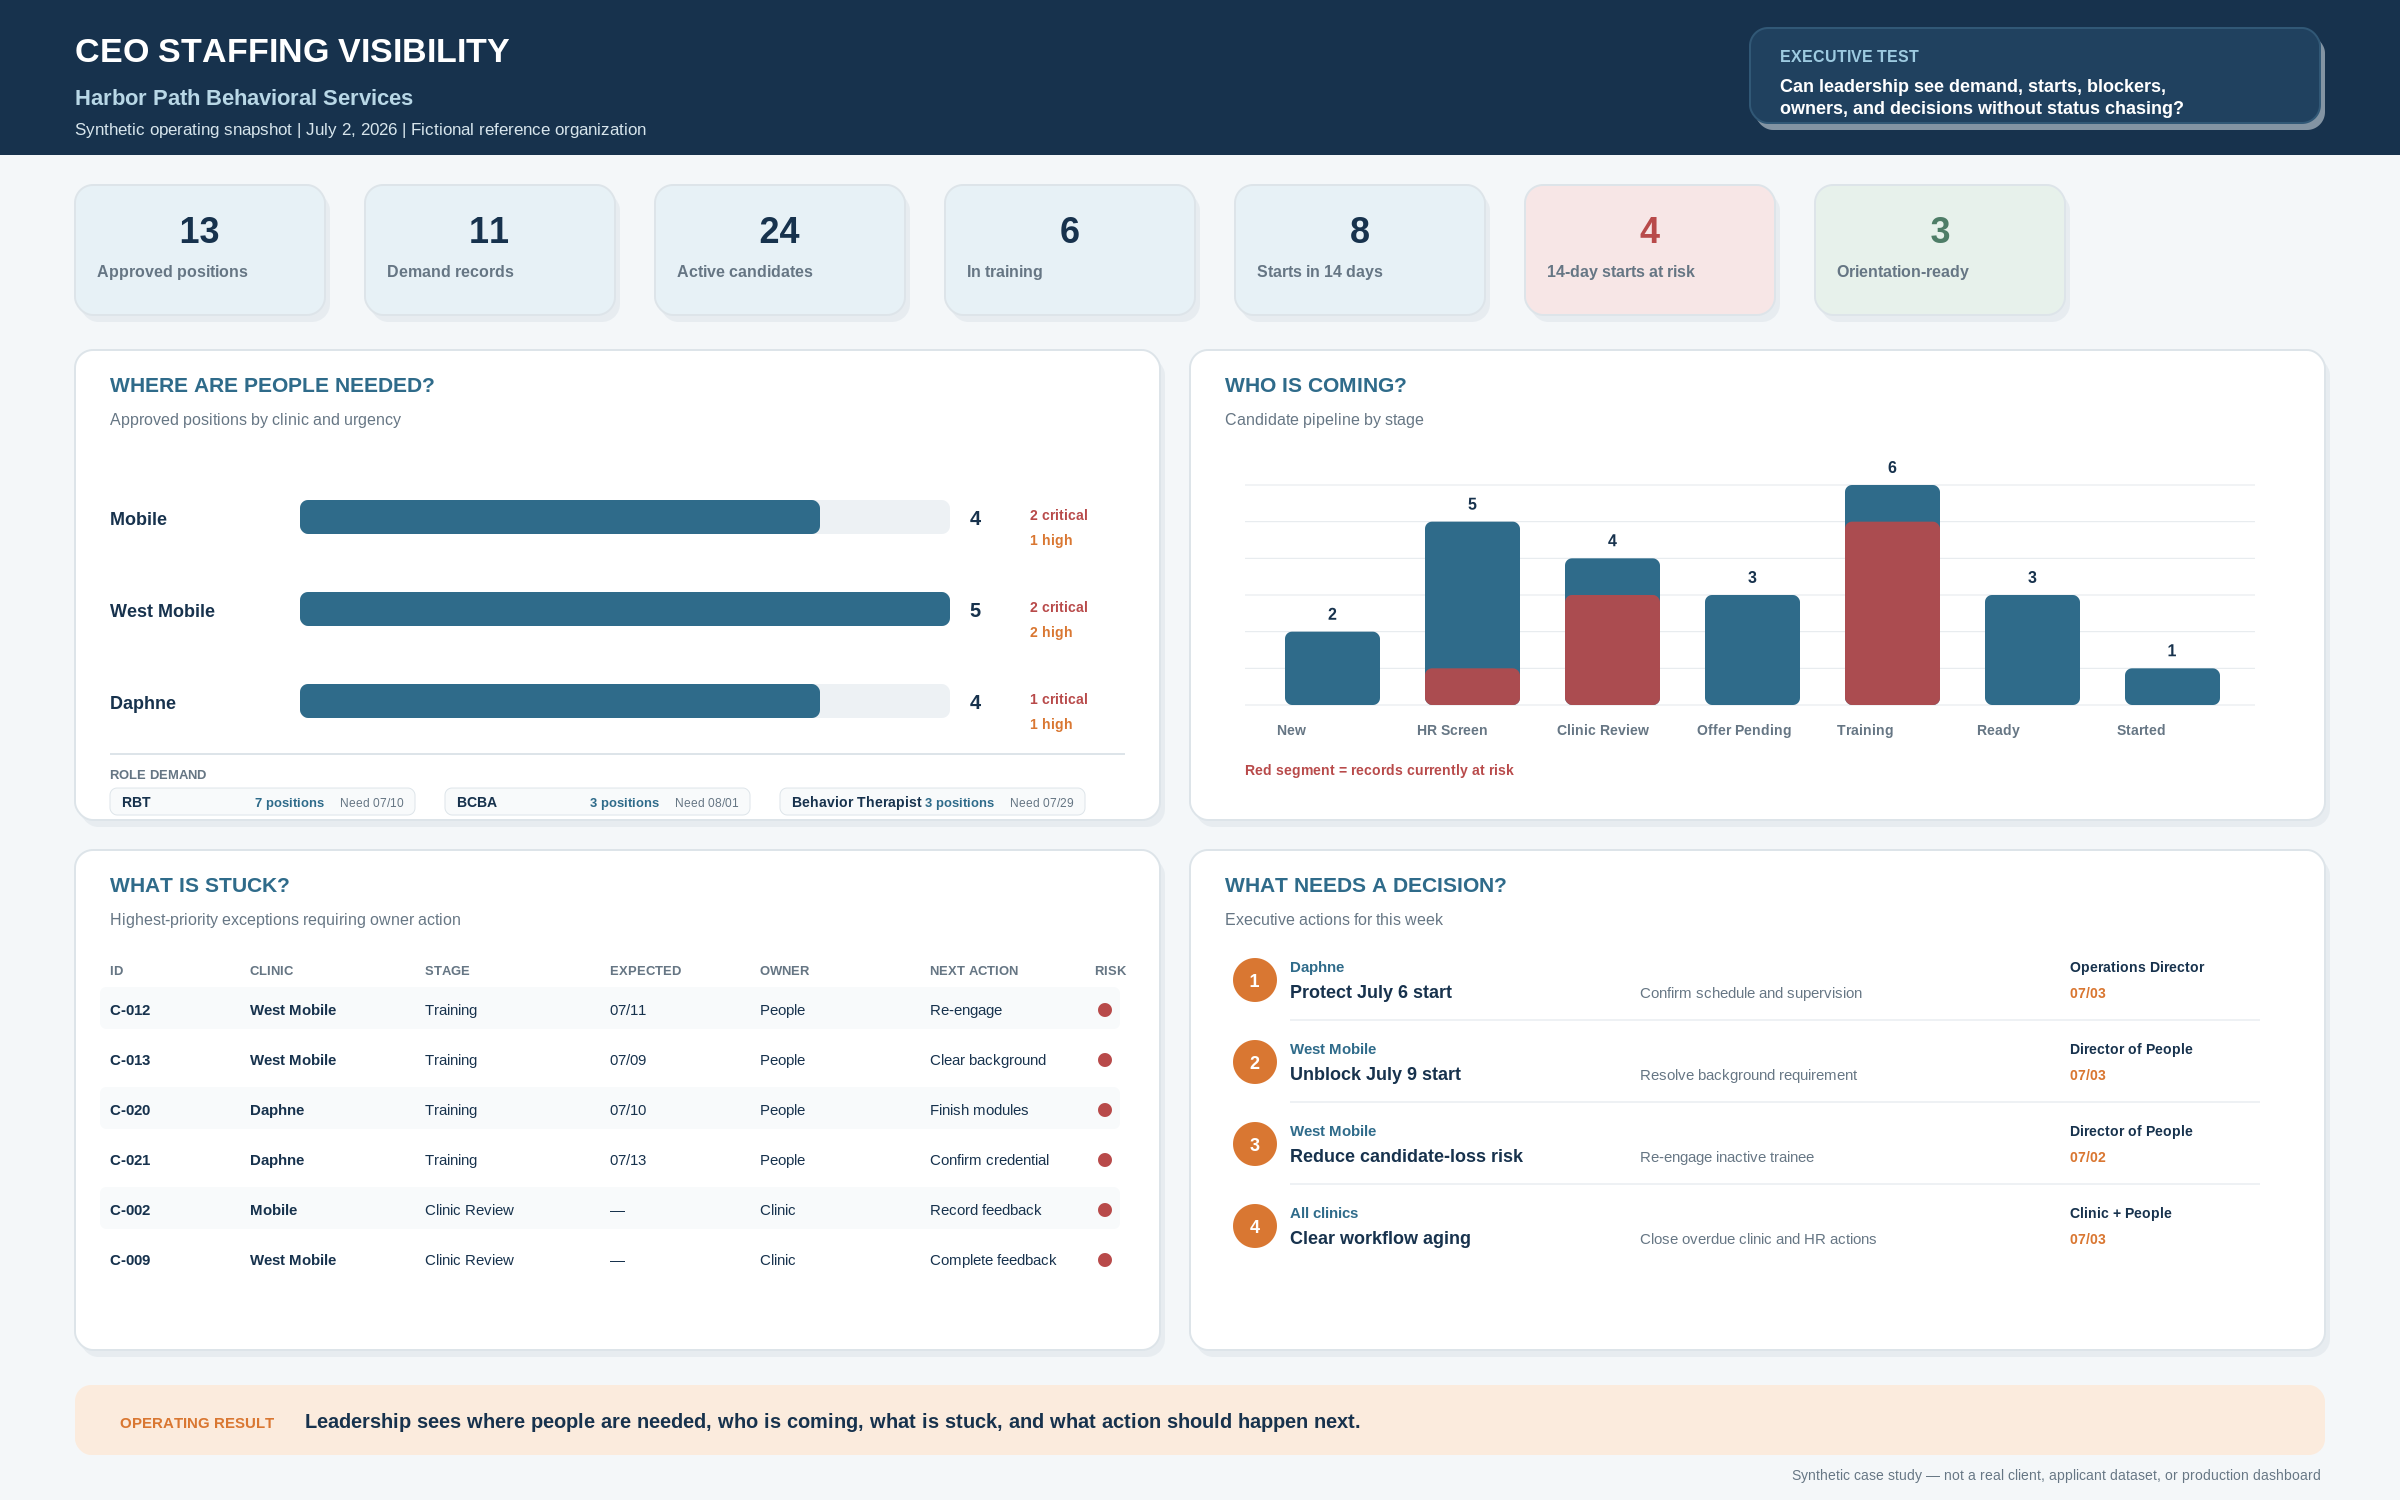Click the Confirm credential next action cell

(989, 1160)
